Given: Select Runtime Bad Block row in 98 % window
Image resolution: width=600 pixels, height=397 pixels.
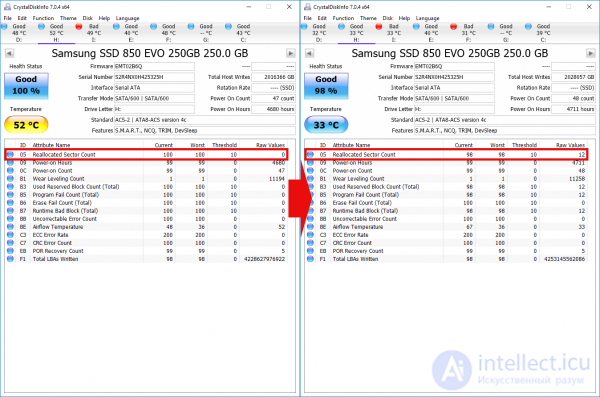Looking at the screenshot, I should [447, 211].
